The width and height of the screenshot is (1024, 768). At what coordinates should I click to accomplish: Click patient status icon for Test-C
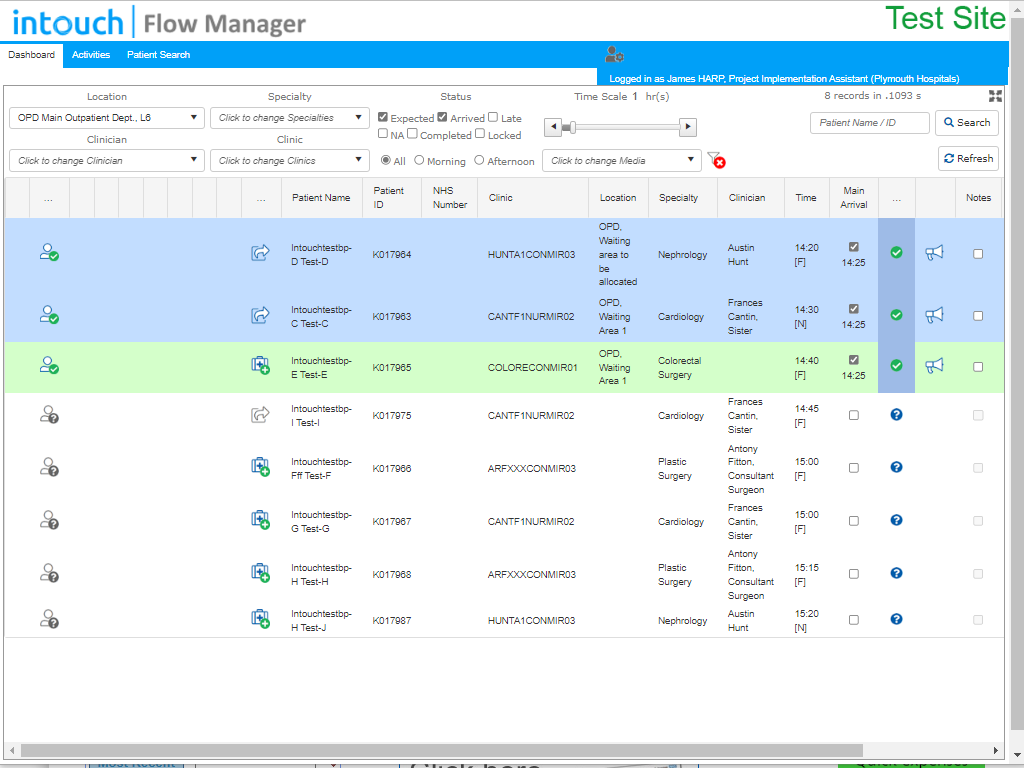coord(49,314)
